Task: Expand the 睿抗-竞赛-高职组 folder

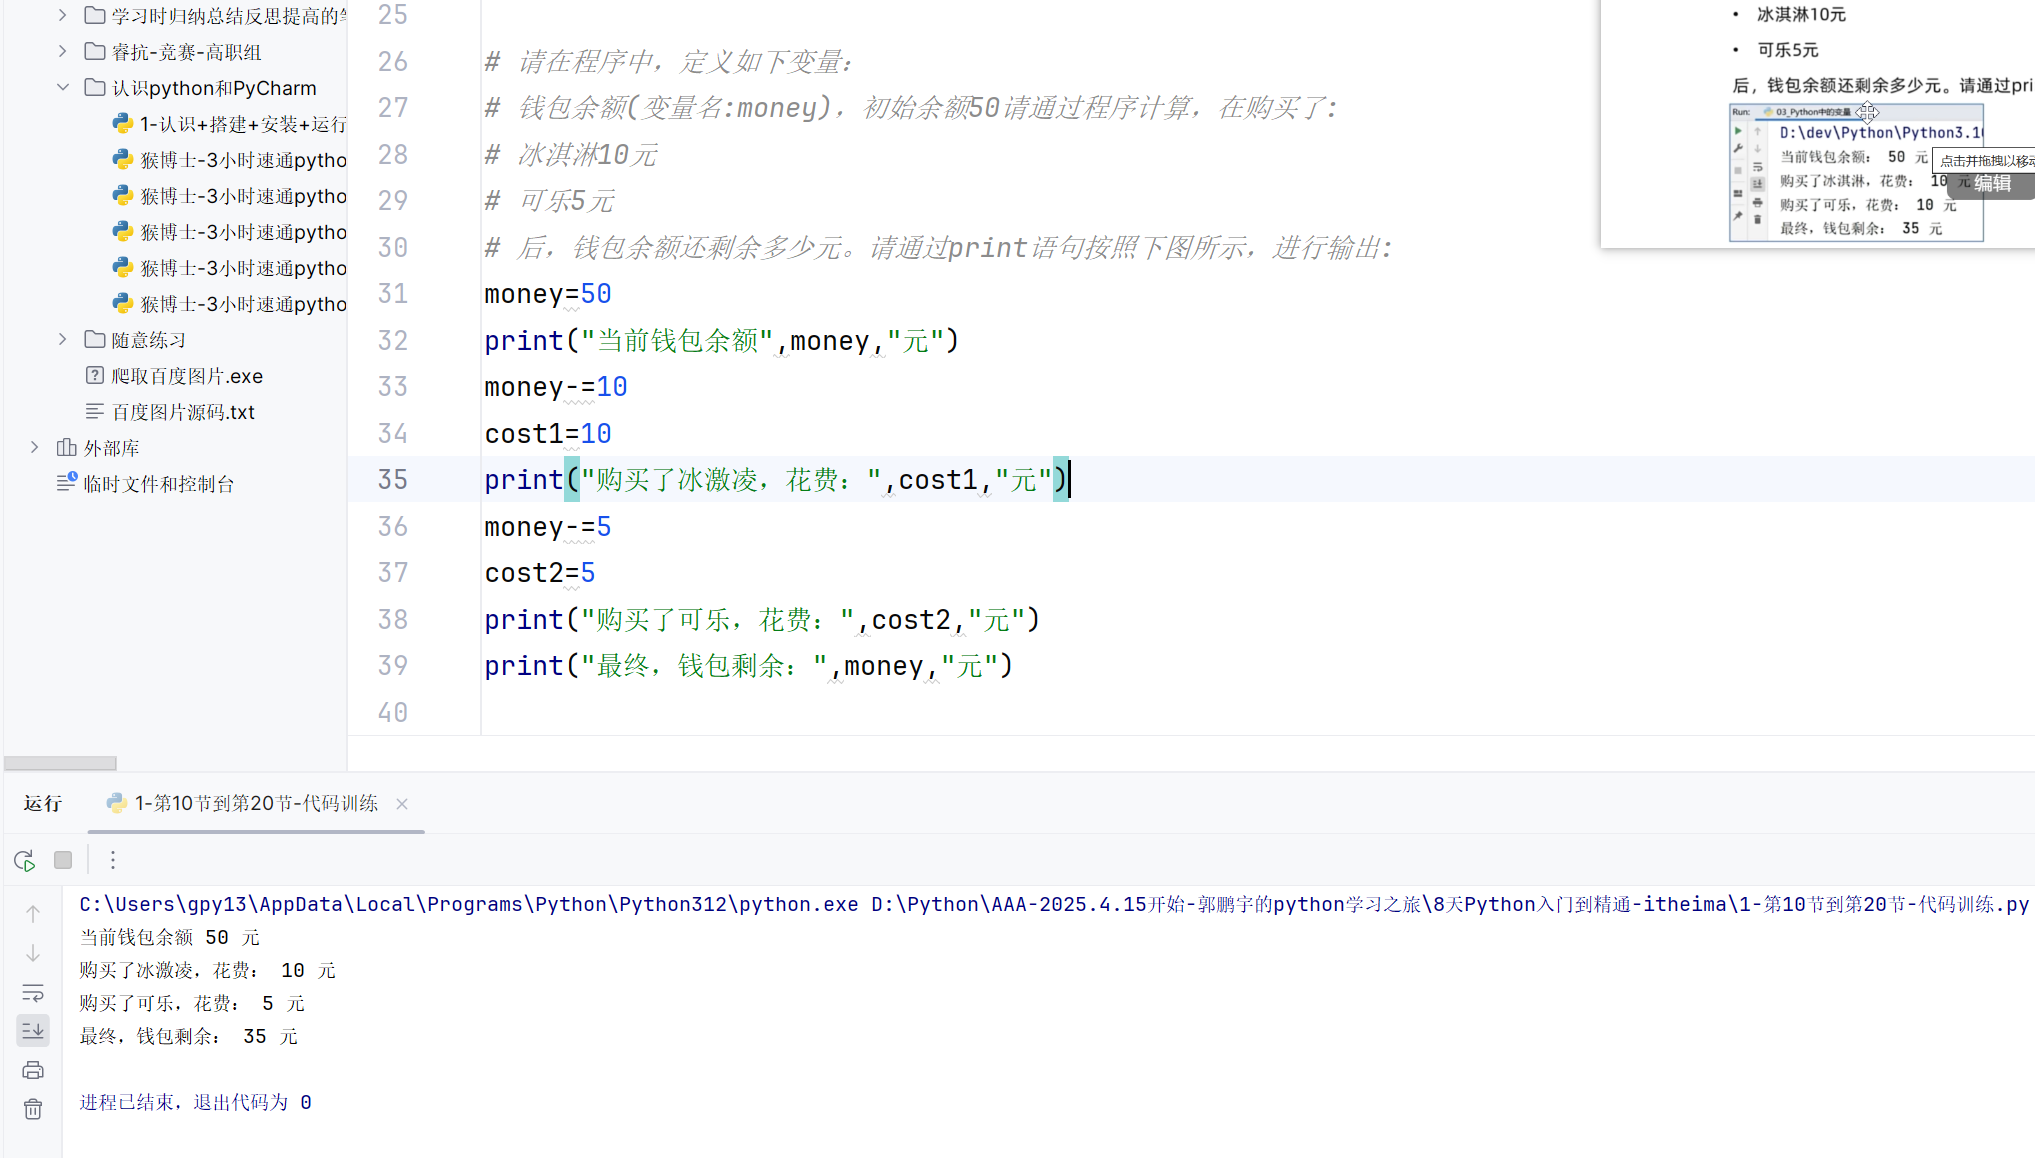Action: pyautogui.click(x=63, y=52)
